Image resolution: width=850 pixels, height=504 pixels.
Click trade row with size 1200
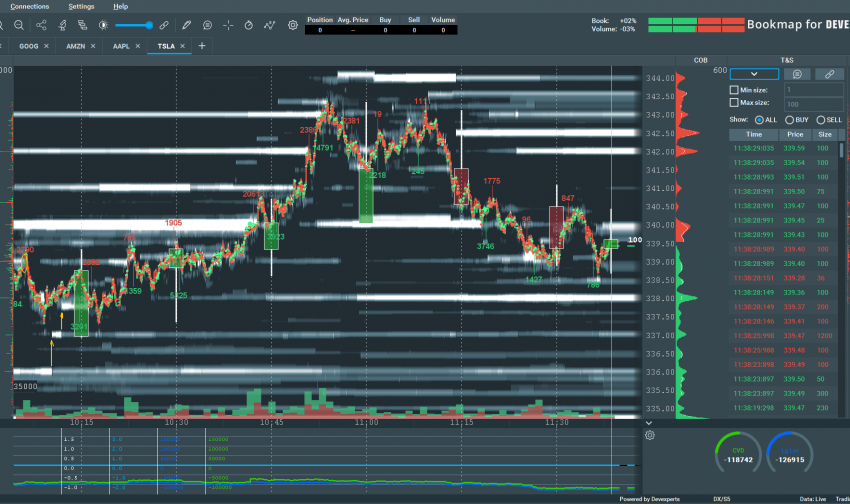[784, 335]
